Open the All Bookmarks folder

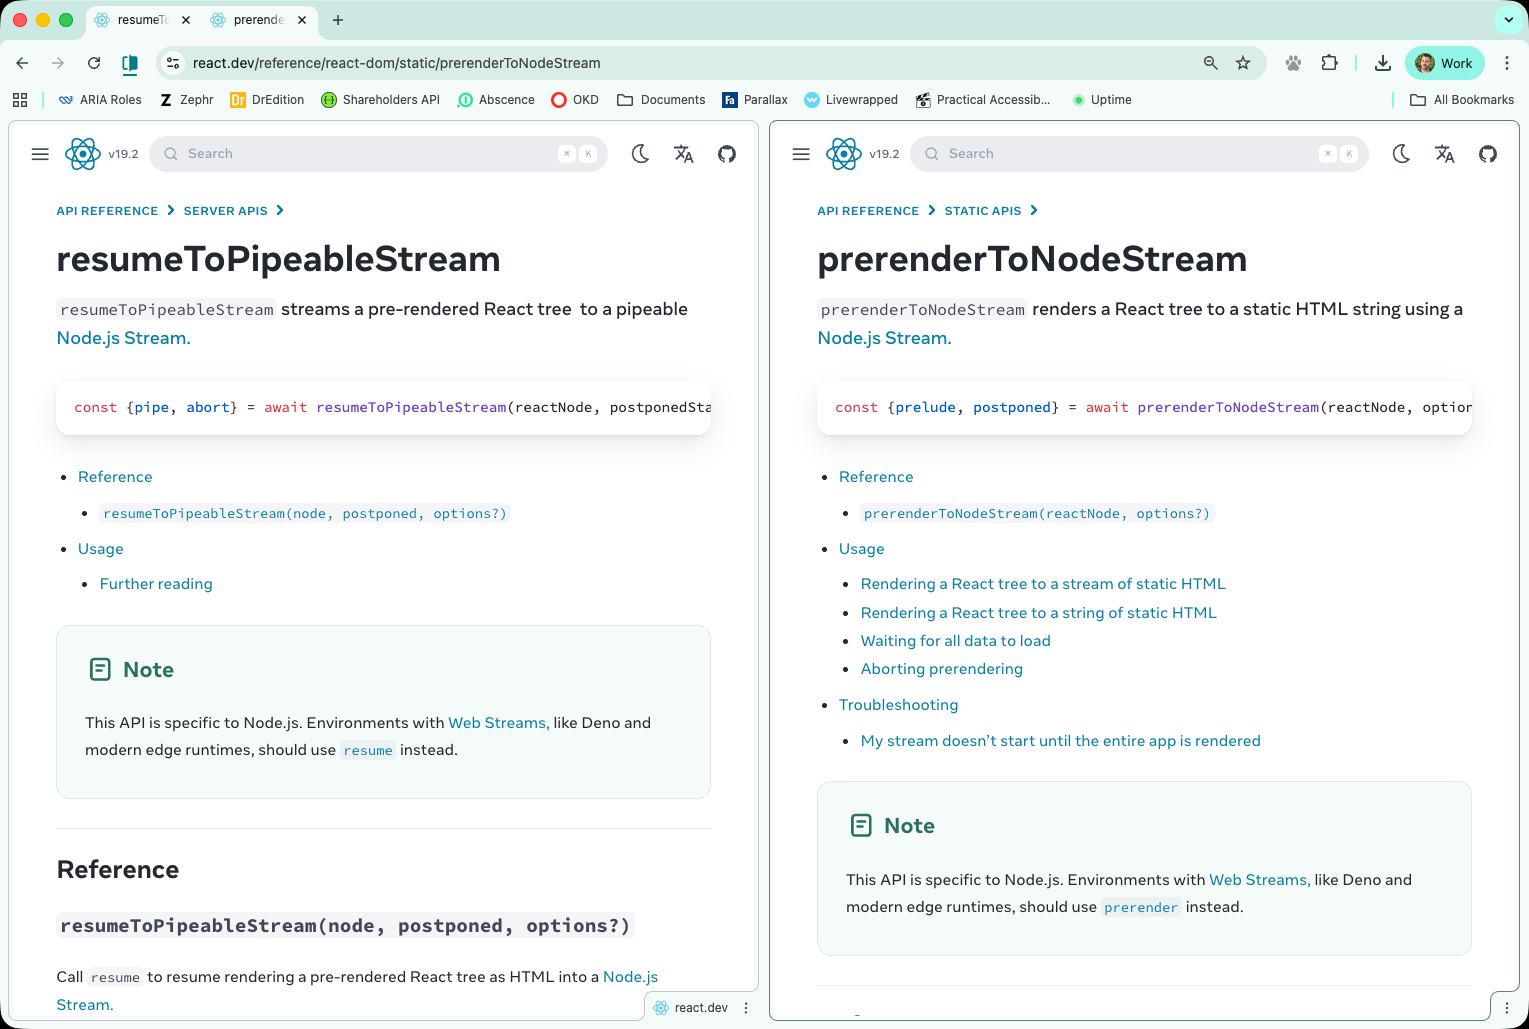(1461, 100)
